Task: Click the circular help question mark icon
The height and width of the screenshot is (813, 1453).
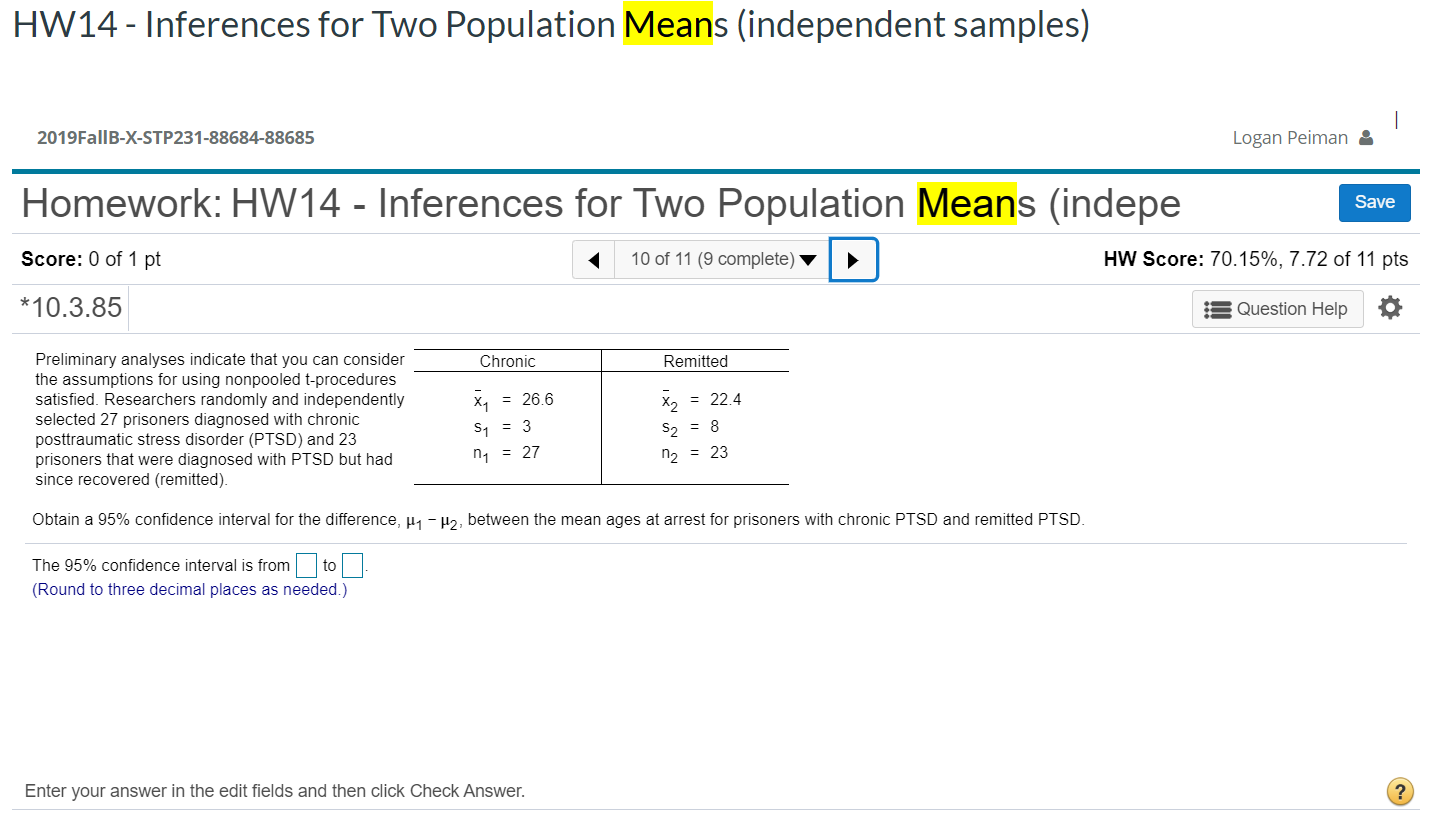Action: coord(1400,791)
